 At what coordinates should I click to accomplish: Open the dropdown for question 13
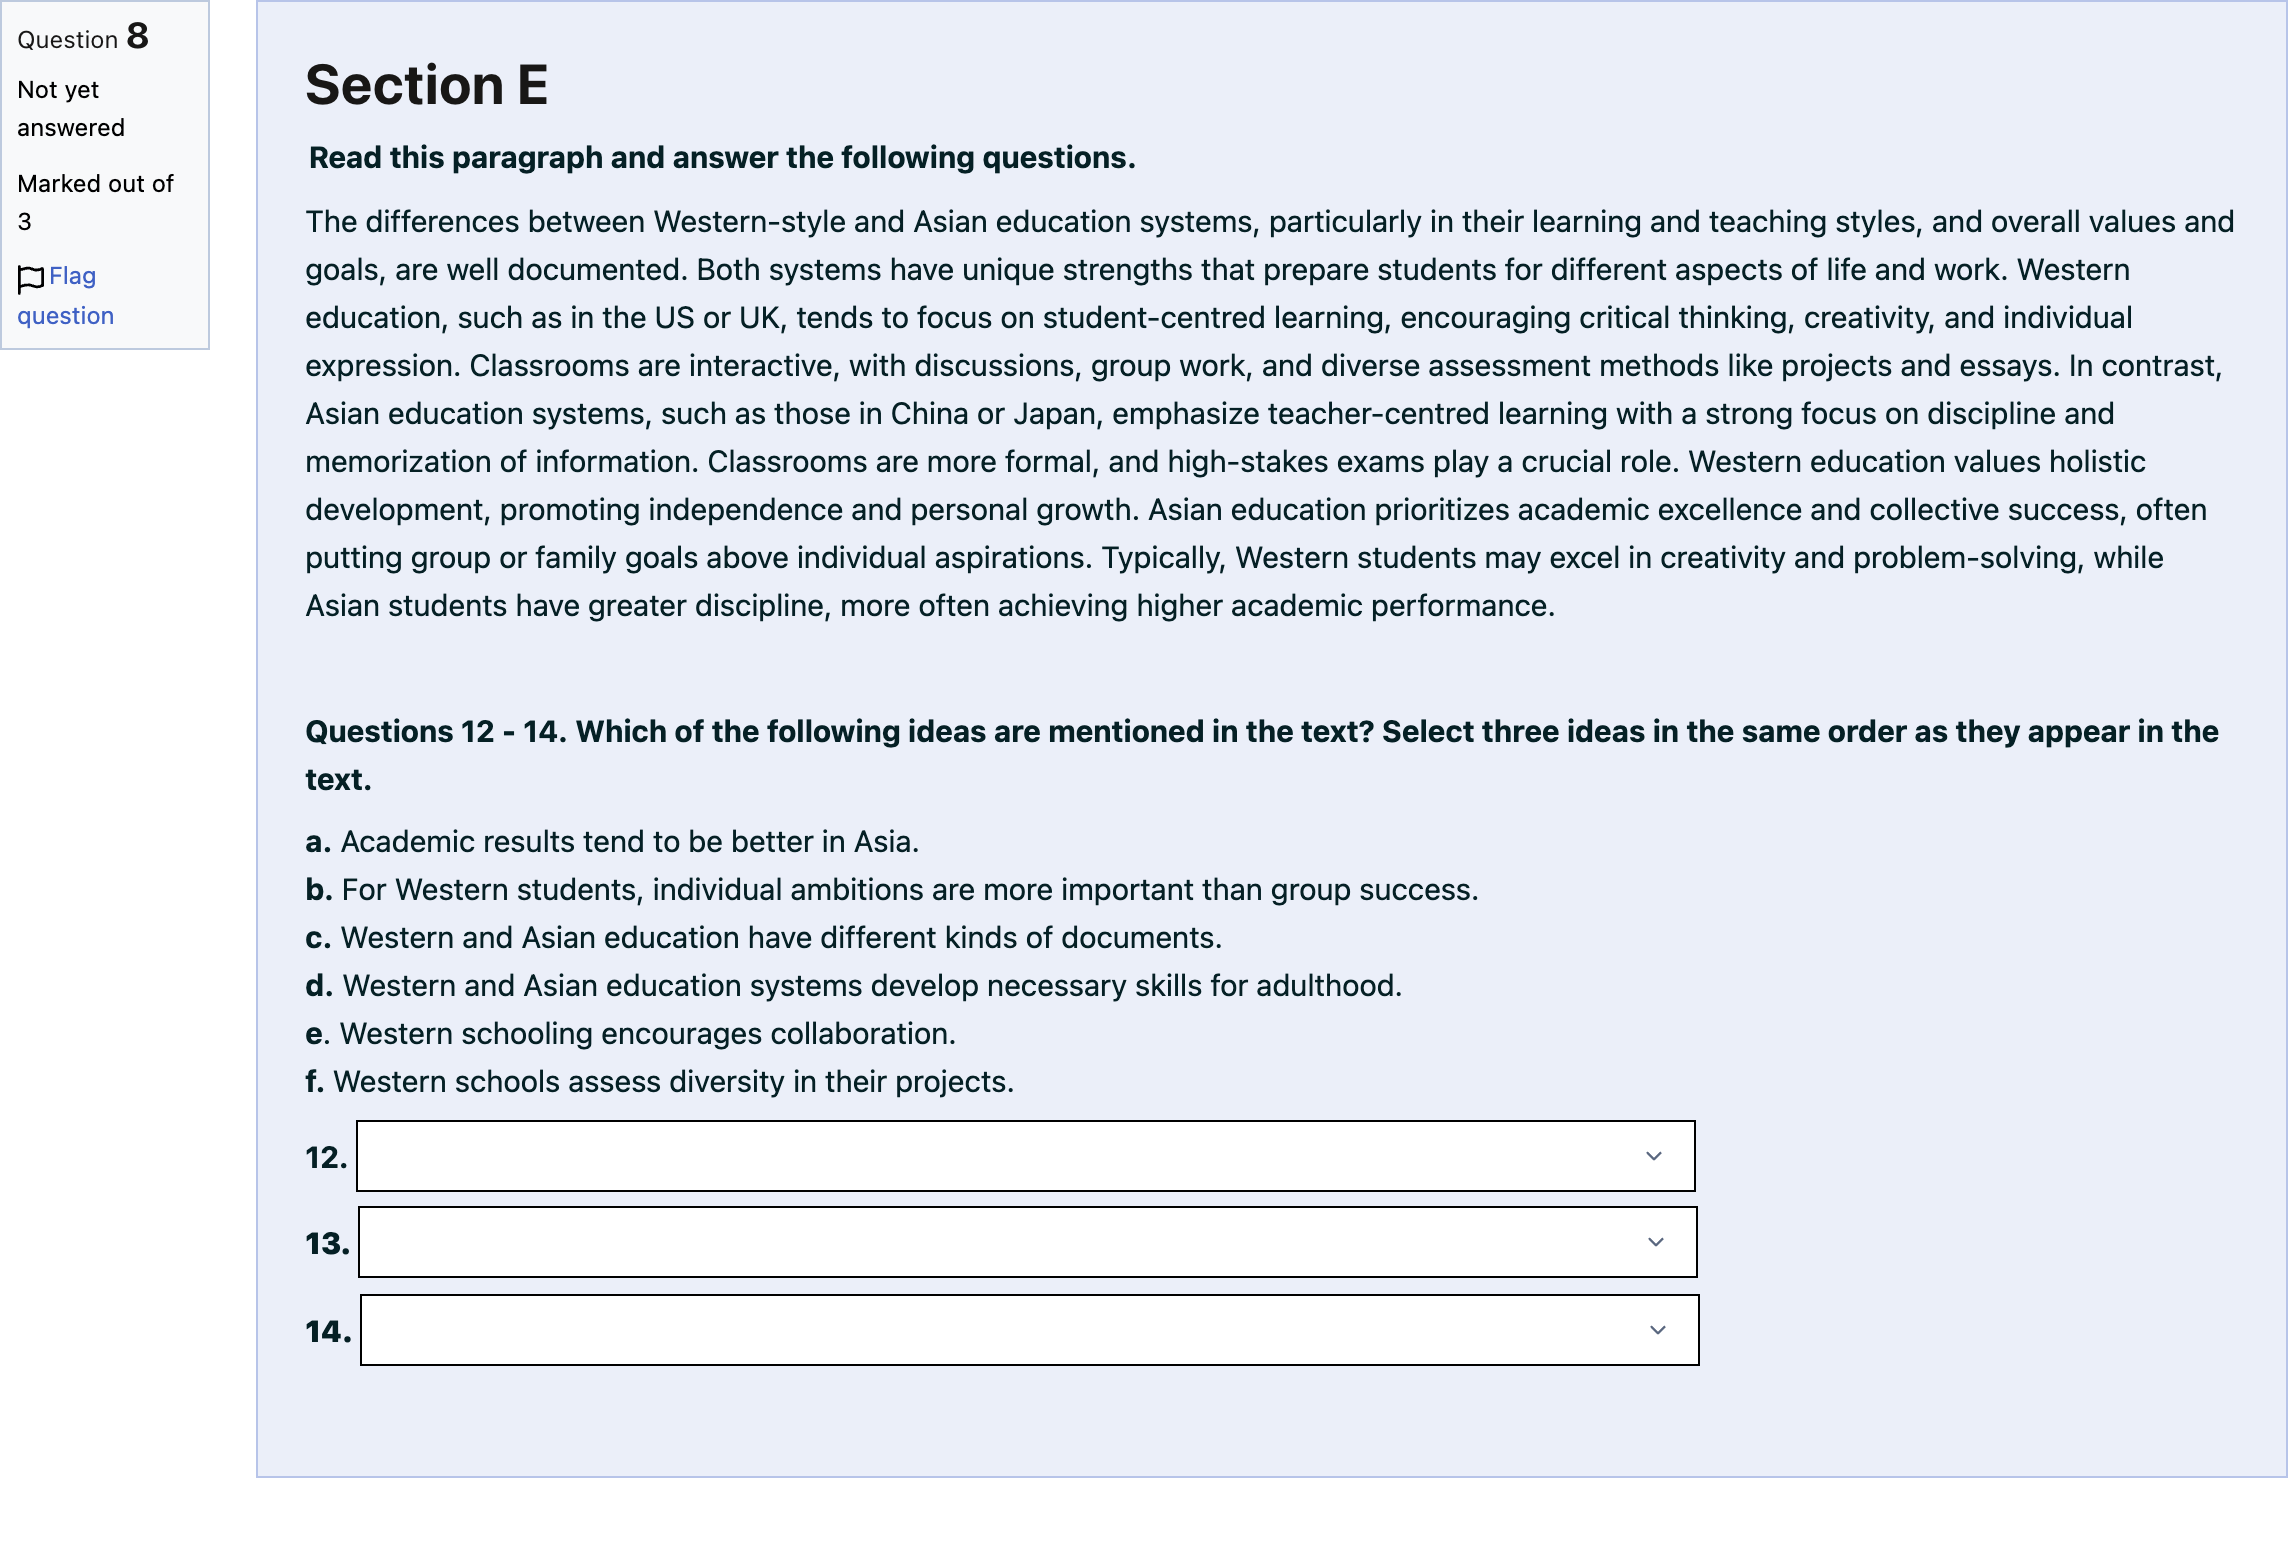pos(1027,1242)
